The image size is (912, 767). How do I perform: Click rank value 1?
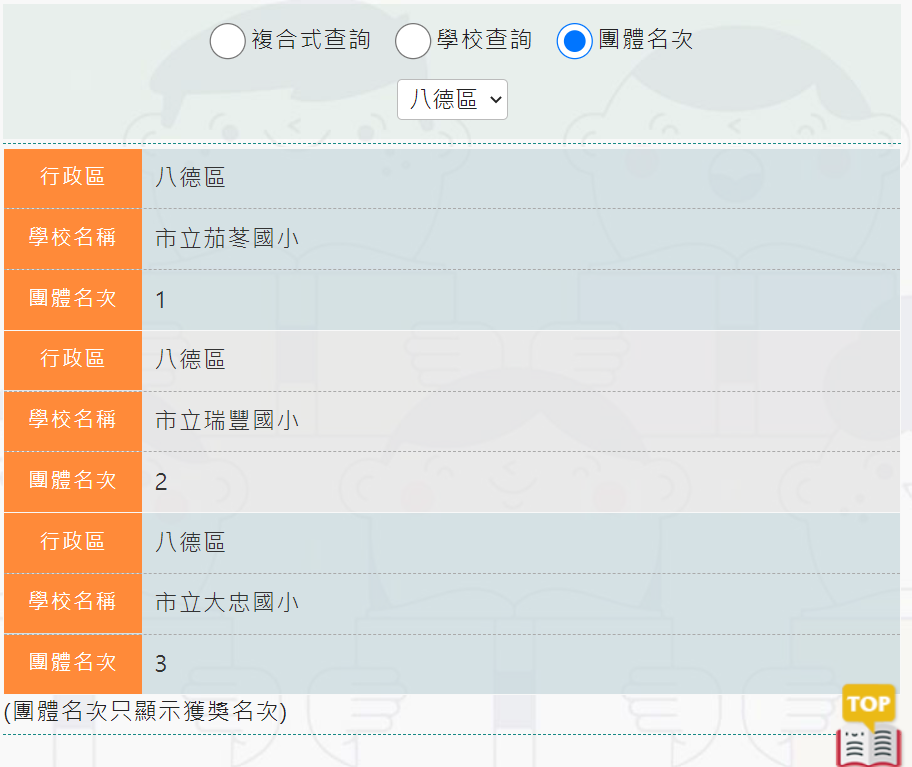click(x=161, y=300)
